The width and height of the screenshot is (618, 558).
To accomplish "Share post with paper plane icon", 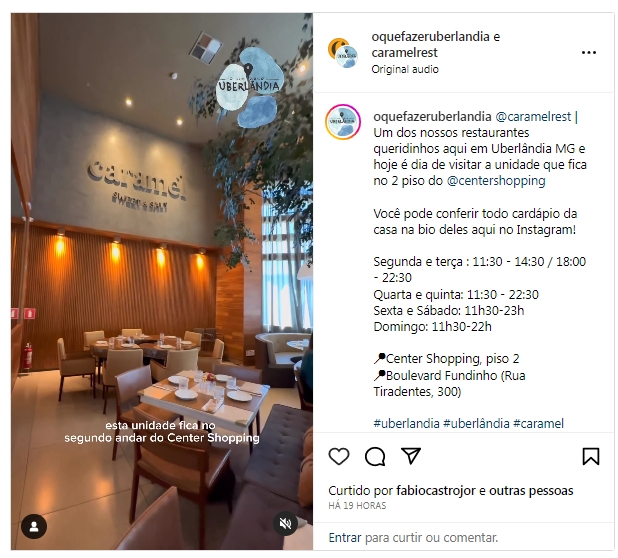I will point(411,456).
